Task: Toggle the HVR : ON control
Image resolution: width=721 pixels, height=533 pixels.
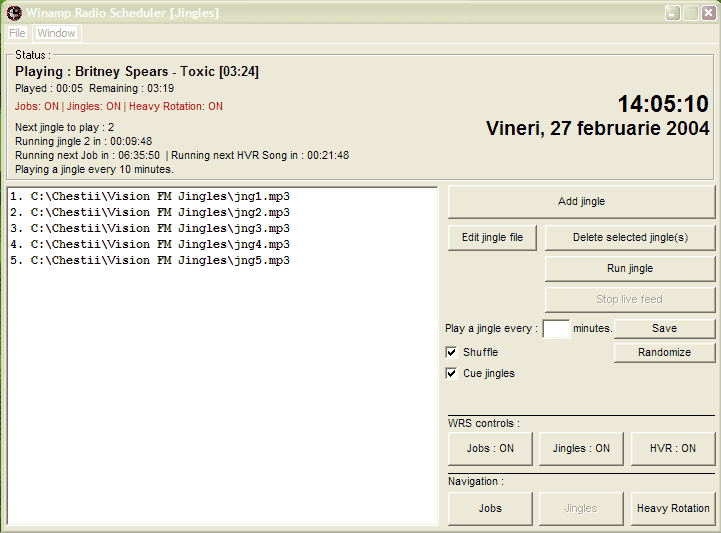Action: click(673, 448)
